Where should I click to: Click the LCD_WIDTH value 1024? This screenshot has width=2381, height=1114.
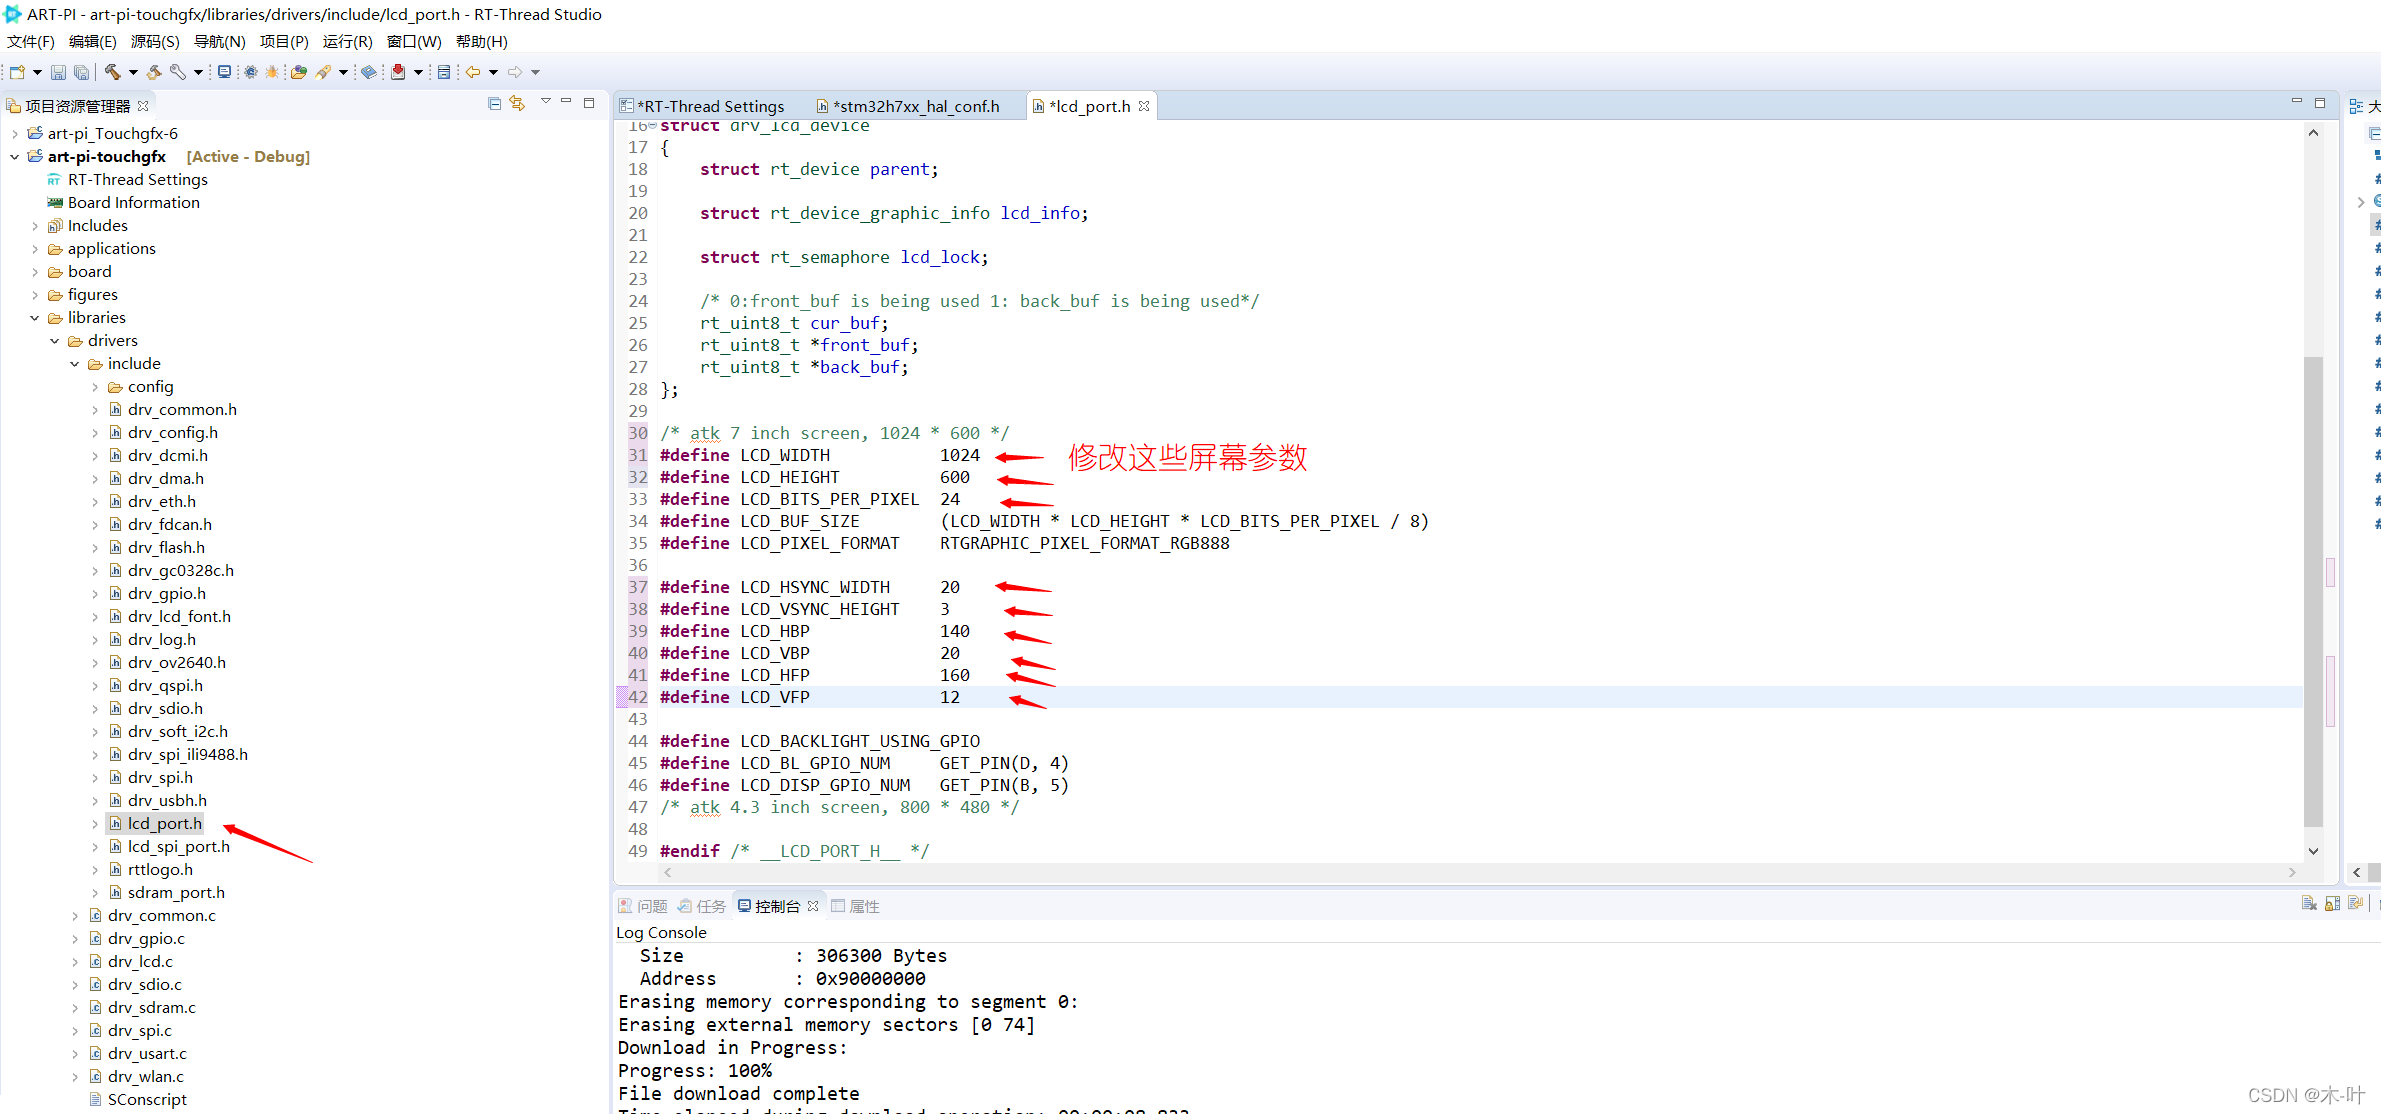[959, 456]
